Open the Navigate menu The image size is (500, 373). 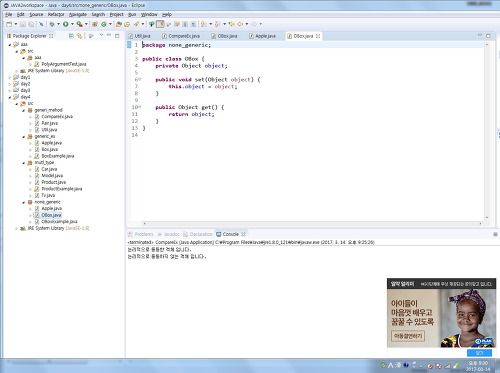[x=78, y=15]
